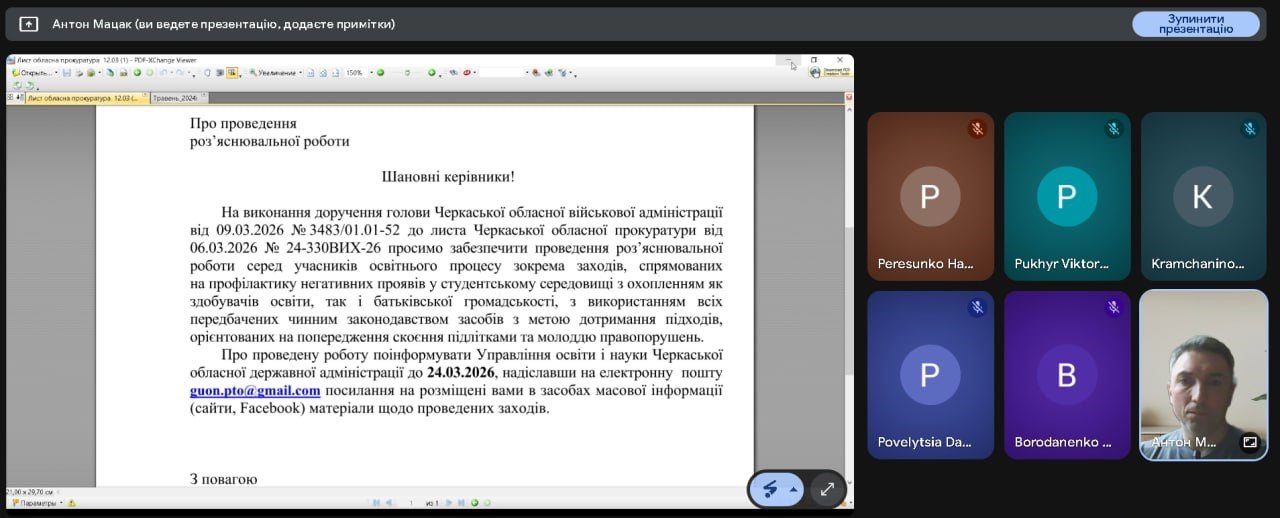Click the warning triangle icon near Параметры
Image resolution: width=1280 pixels, height=518 pixels.
[x=71, y=503]
